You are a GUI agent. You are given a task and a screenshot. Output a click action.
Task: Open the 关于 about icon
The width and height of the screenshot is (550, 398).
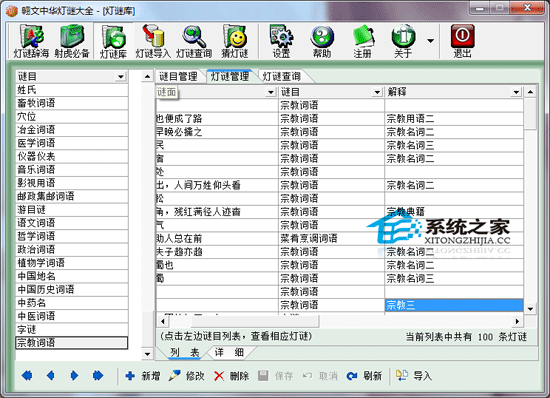coord(403,41)
